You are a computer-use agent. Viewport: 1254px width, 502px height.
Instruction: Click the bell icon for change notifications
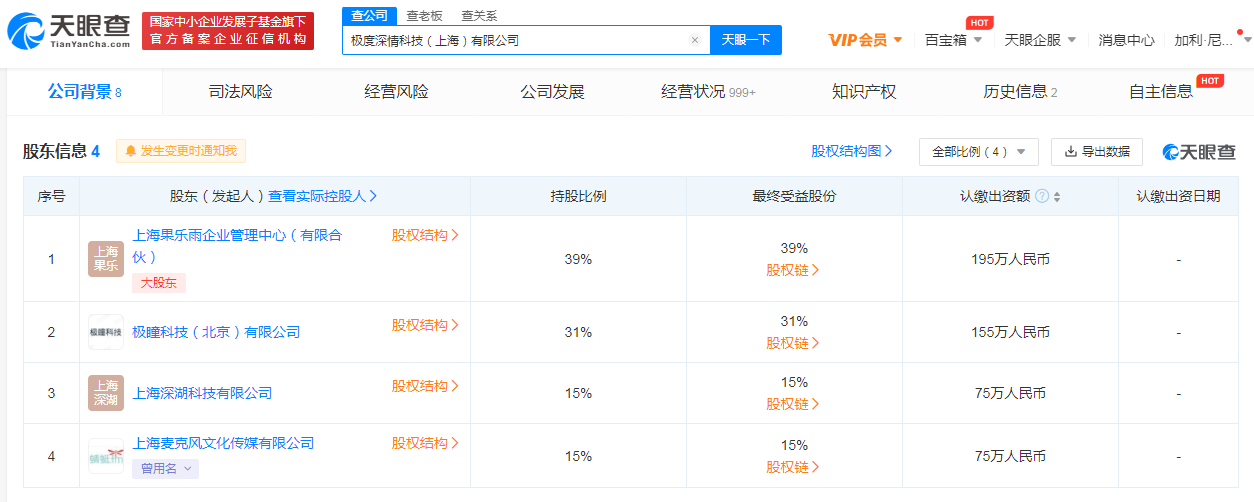pos(130,151)
